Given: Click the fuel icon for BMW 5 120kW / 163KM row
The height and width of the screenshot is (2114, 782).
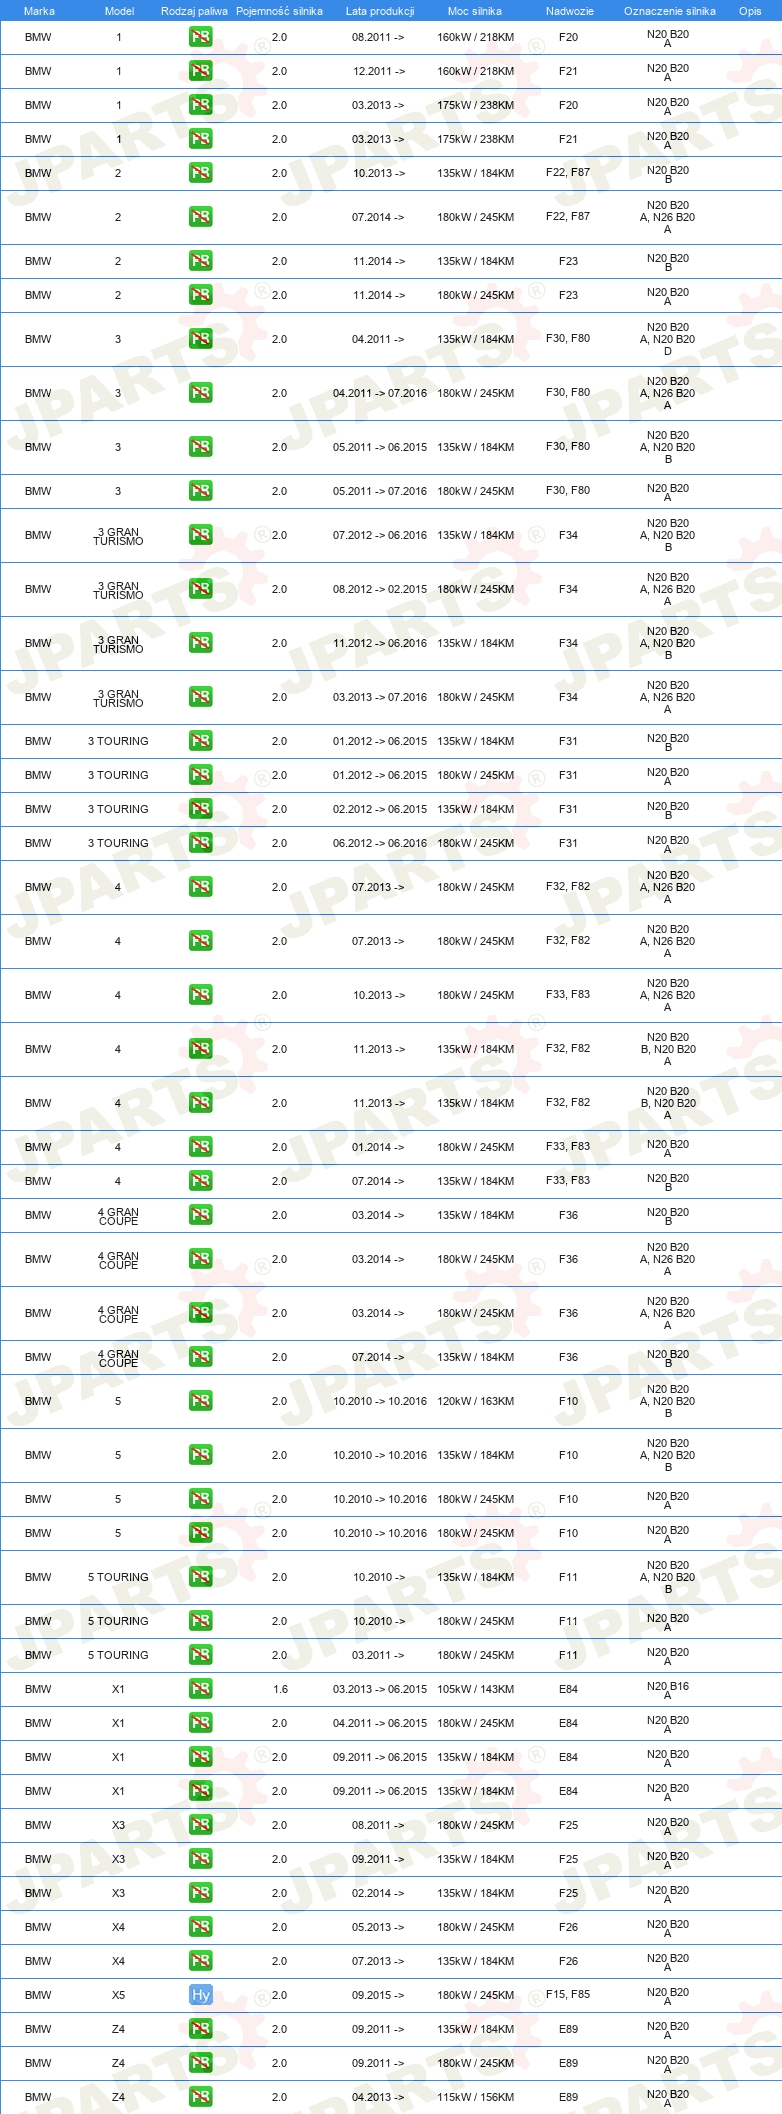Looking at the screenshot, I should (x=200, y=1401).
